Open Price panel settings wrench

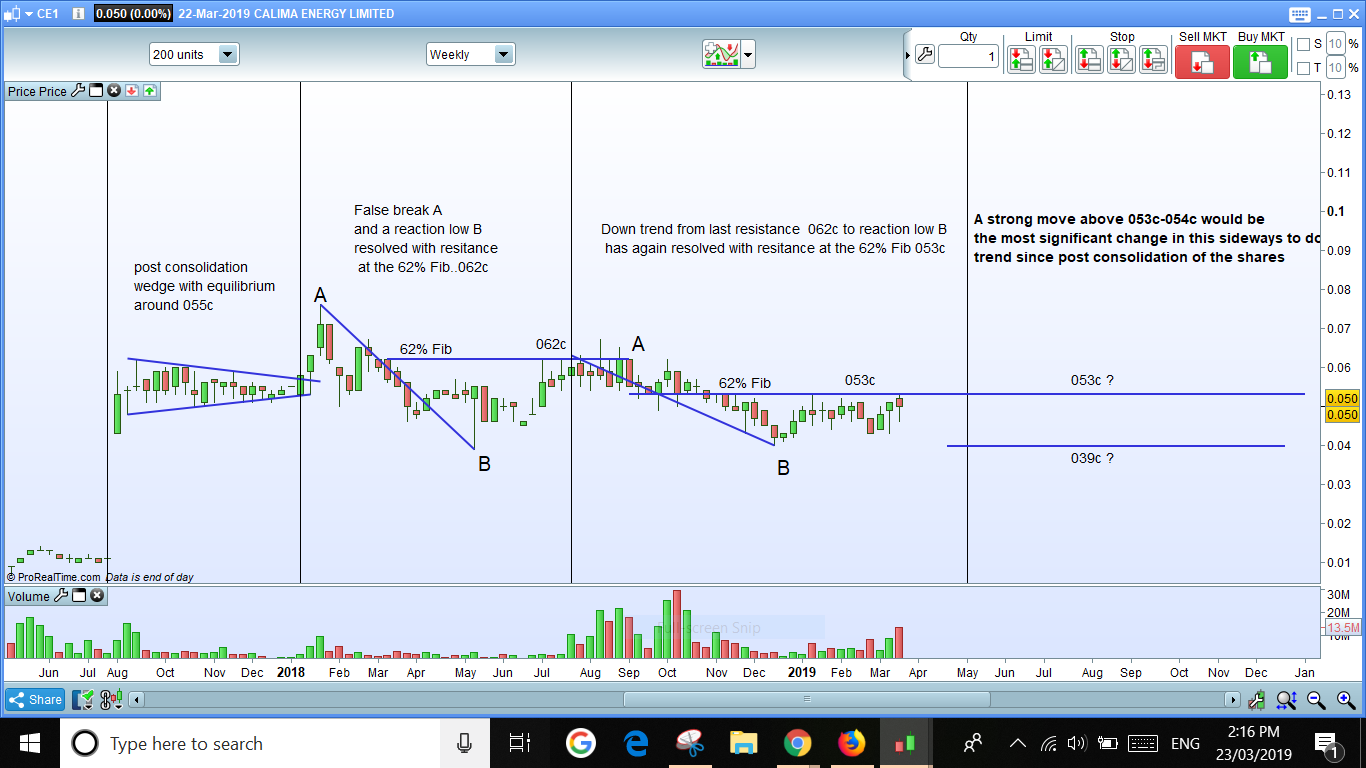78,91
